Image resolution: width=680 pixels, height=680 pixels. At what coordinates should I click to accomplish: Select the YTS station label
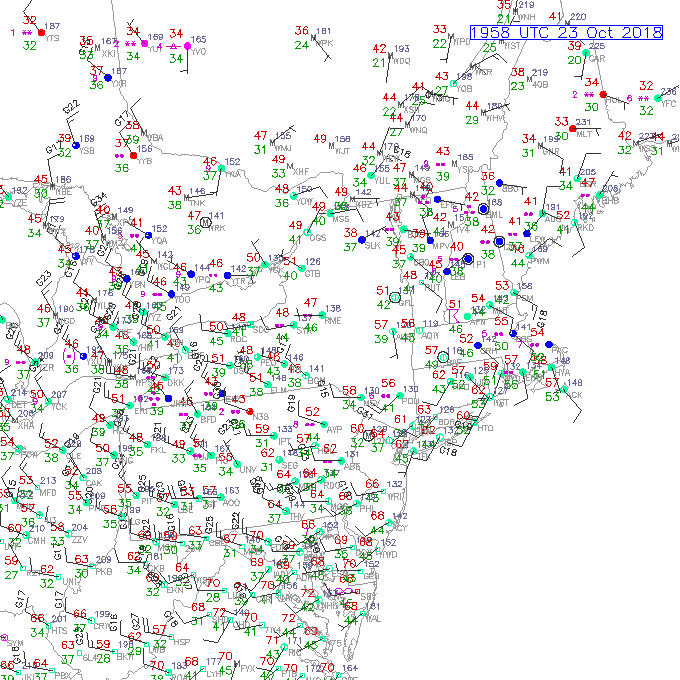(52, 38)
